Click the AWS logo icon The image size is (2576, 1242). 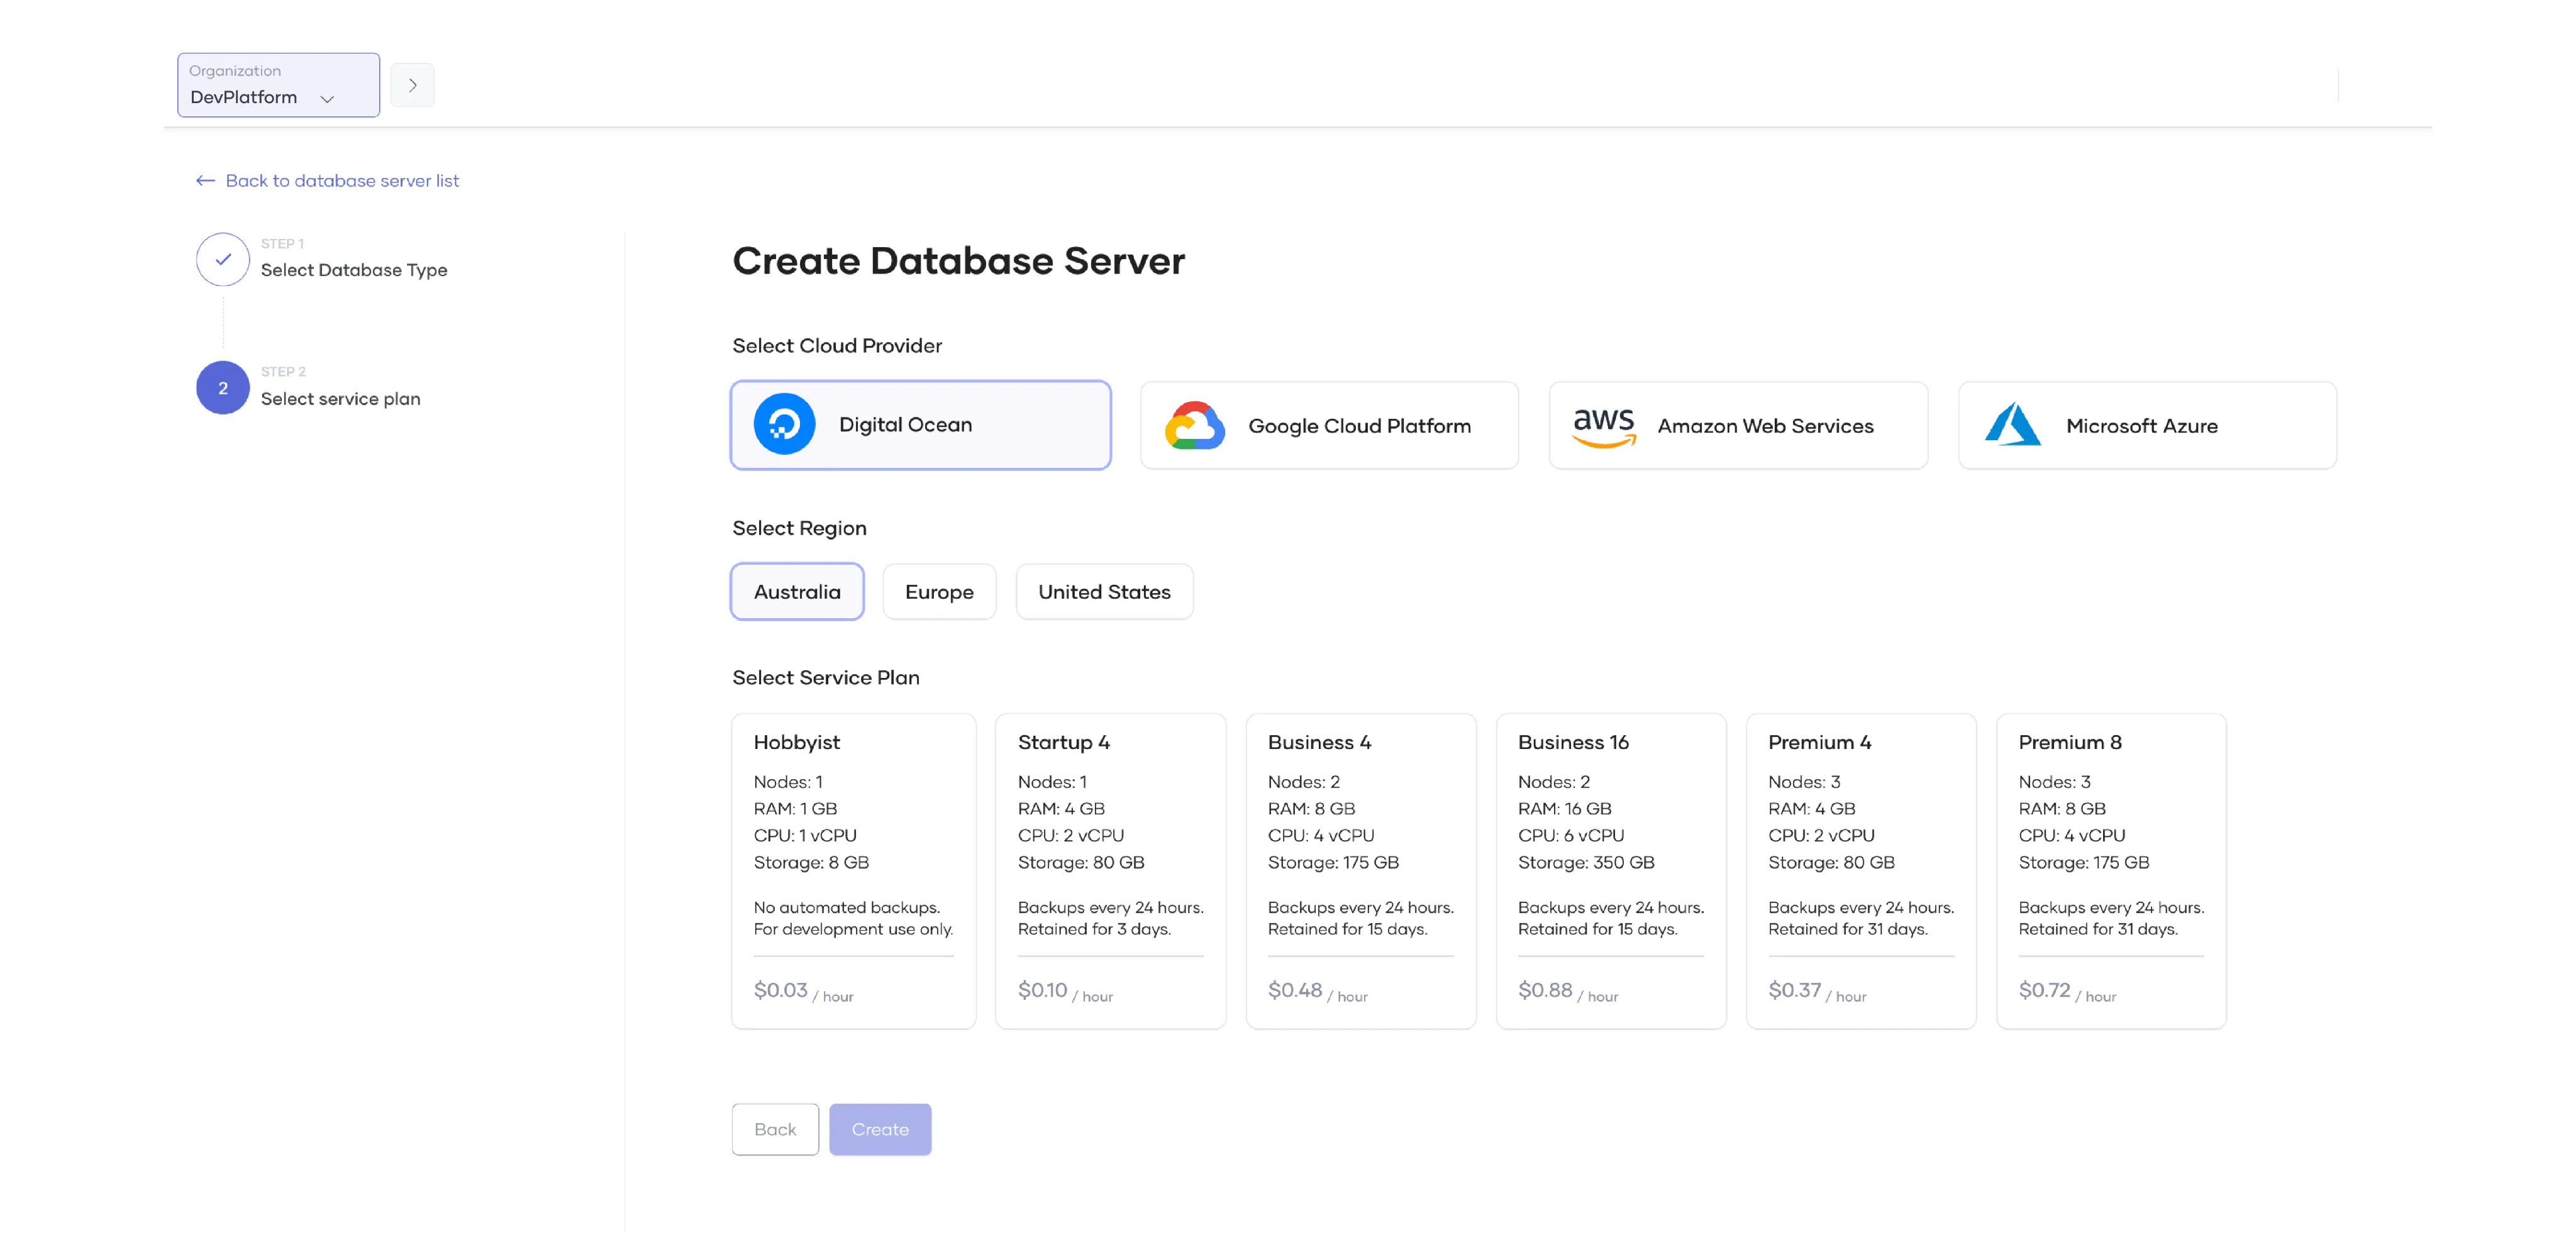pyautogui.click(x=1604, y=424)
